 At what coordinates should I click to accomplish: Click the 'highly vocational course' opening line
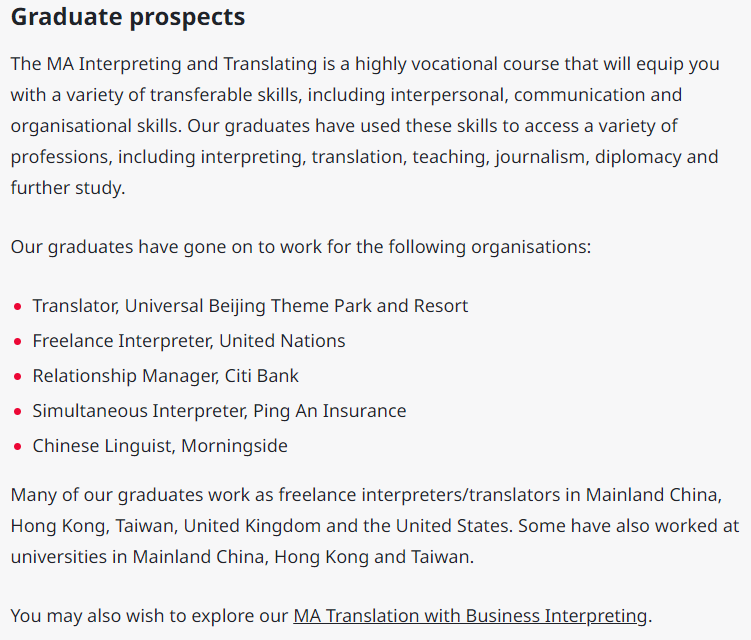[365, 64]
